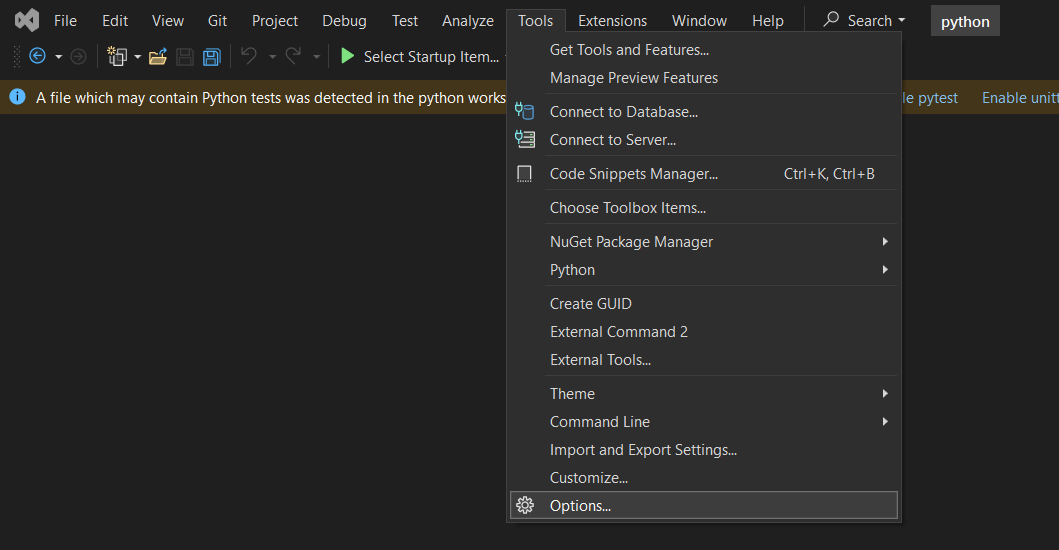The width and height of the screenshot is (1059, 550).
Task: Click the Code Snippets Manager icon
Action: coord(524,174)
